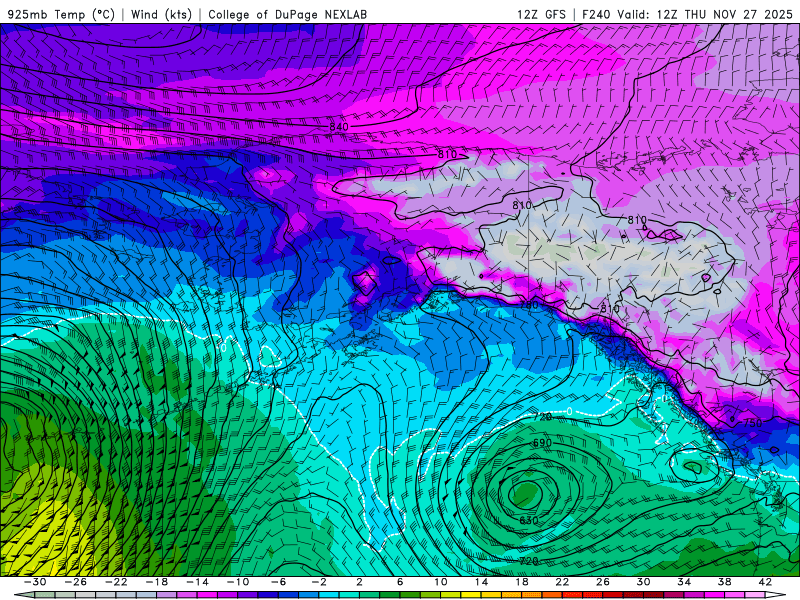This screenshot has height=600, width=800.
Task: Click the 750 height contour label
Action: 753,423
